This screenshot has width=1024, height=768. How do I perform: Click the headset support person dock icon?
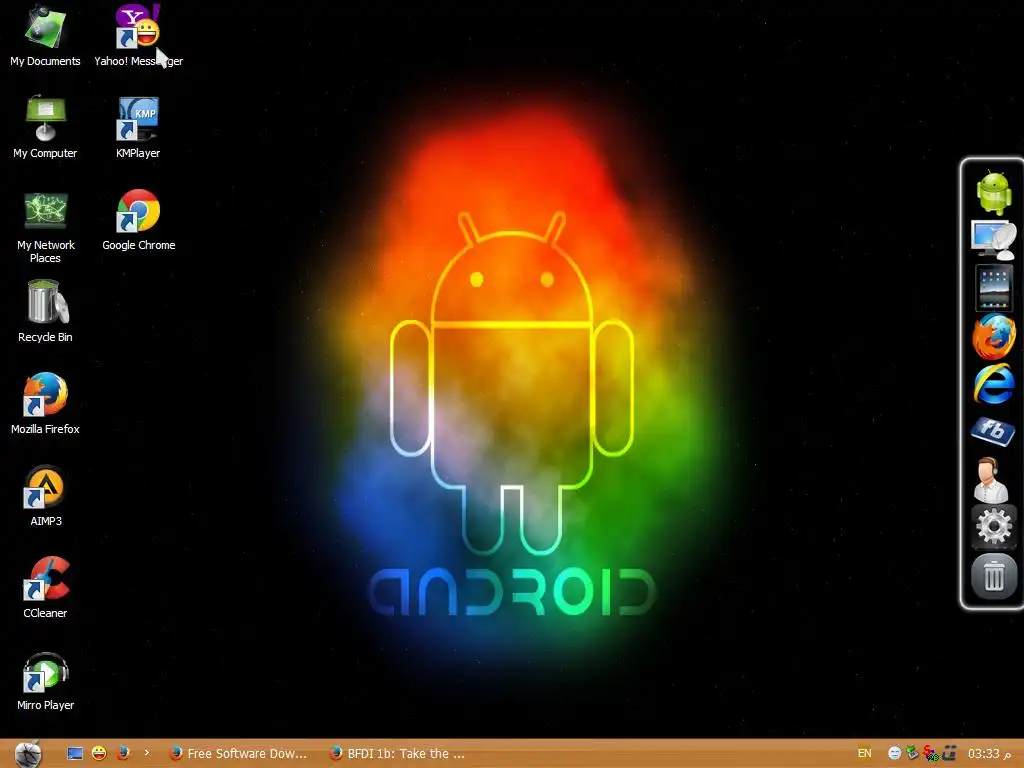[991, 479]
